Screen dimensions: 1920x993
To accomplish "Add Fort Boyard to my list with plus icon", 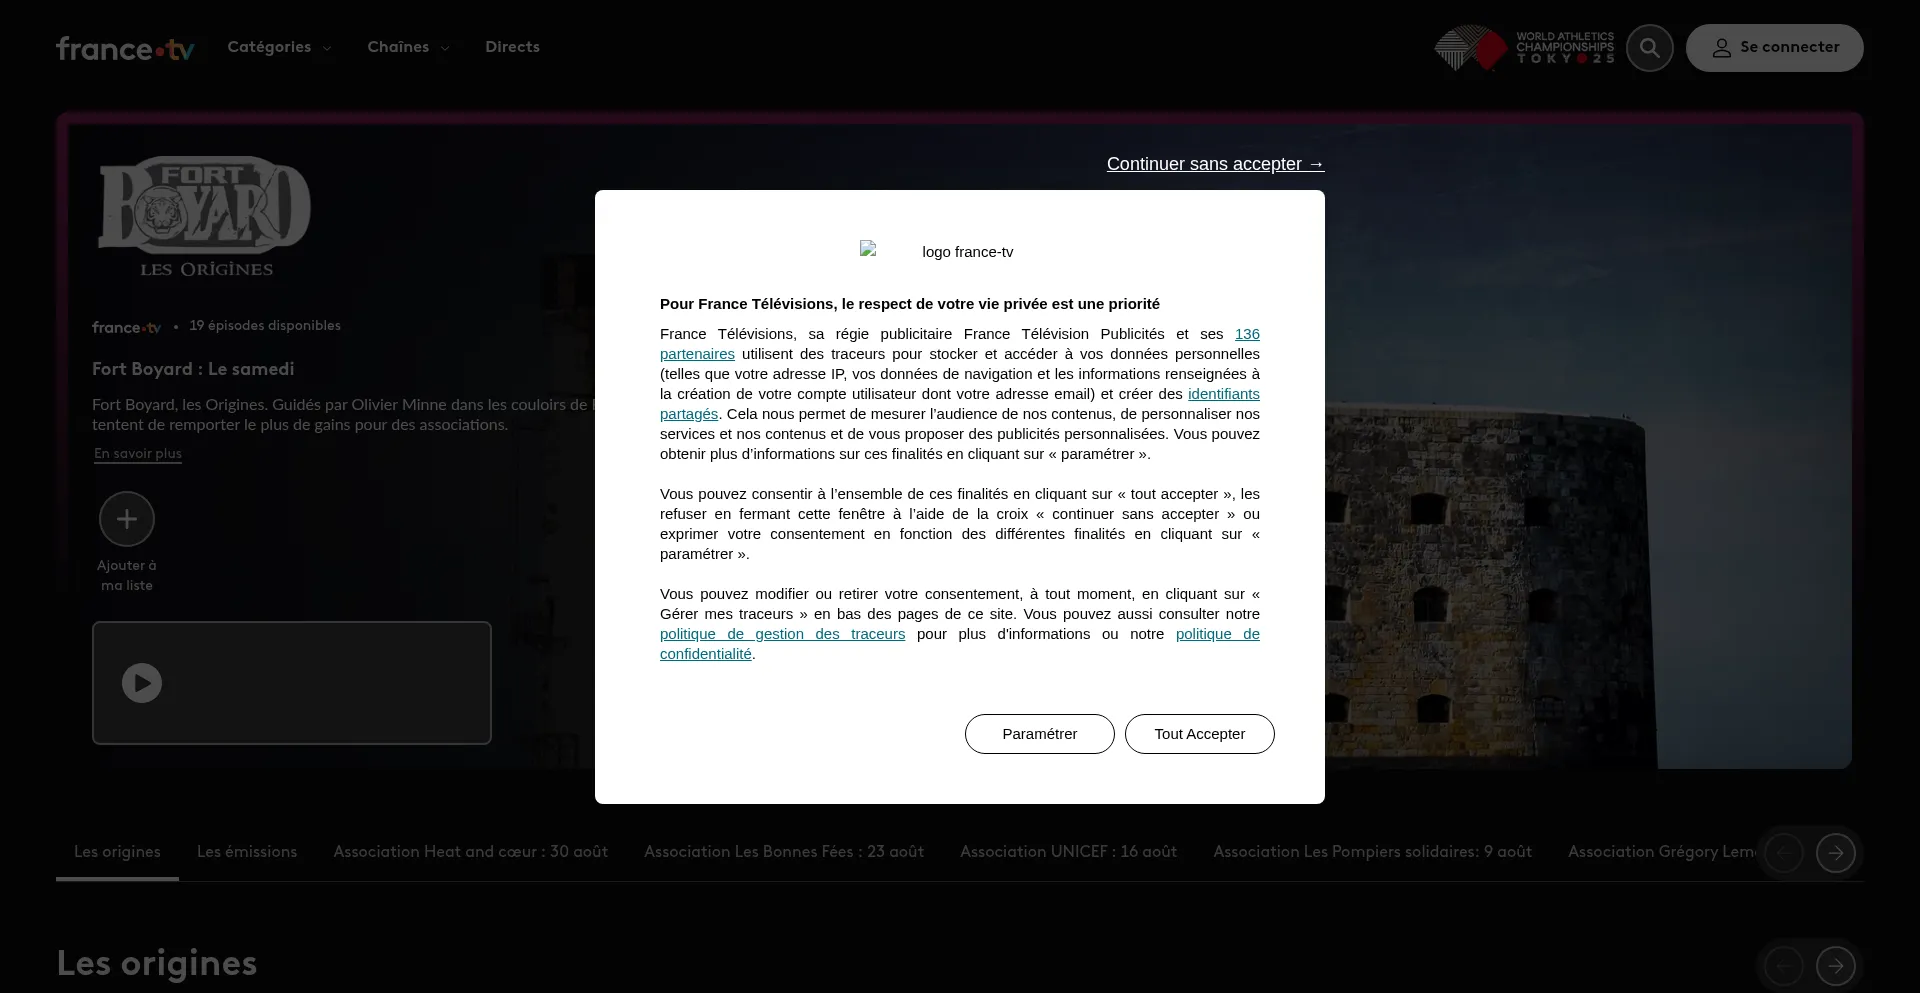I will [127, 519].
